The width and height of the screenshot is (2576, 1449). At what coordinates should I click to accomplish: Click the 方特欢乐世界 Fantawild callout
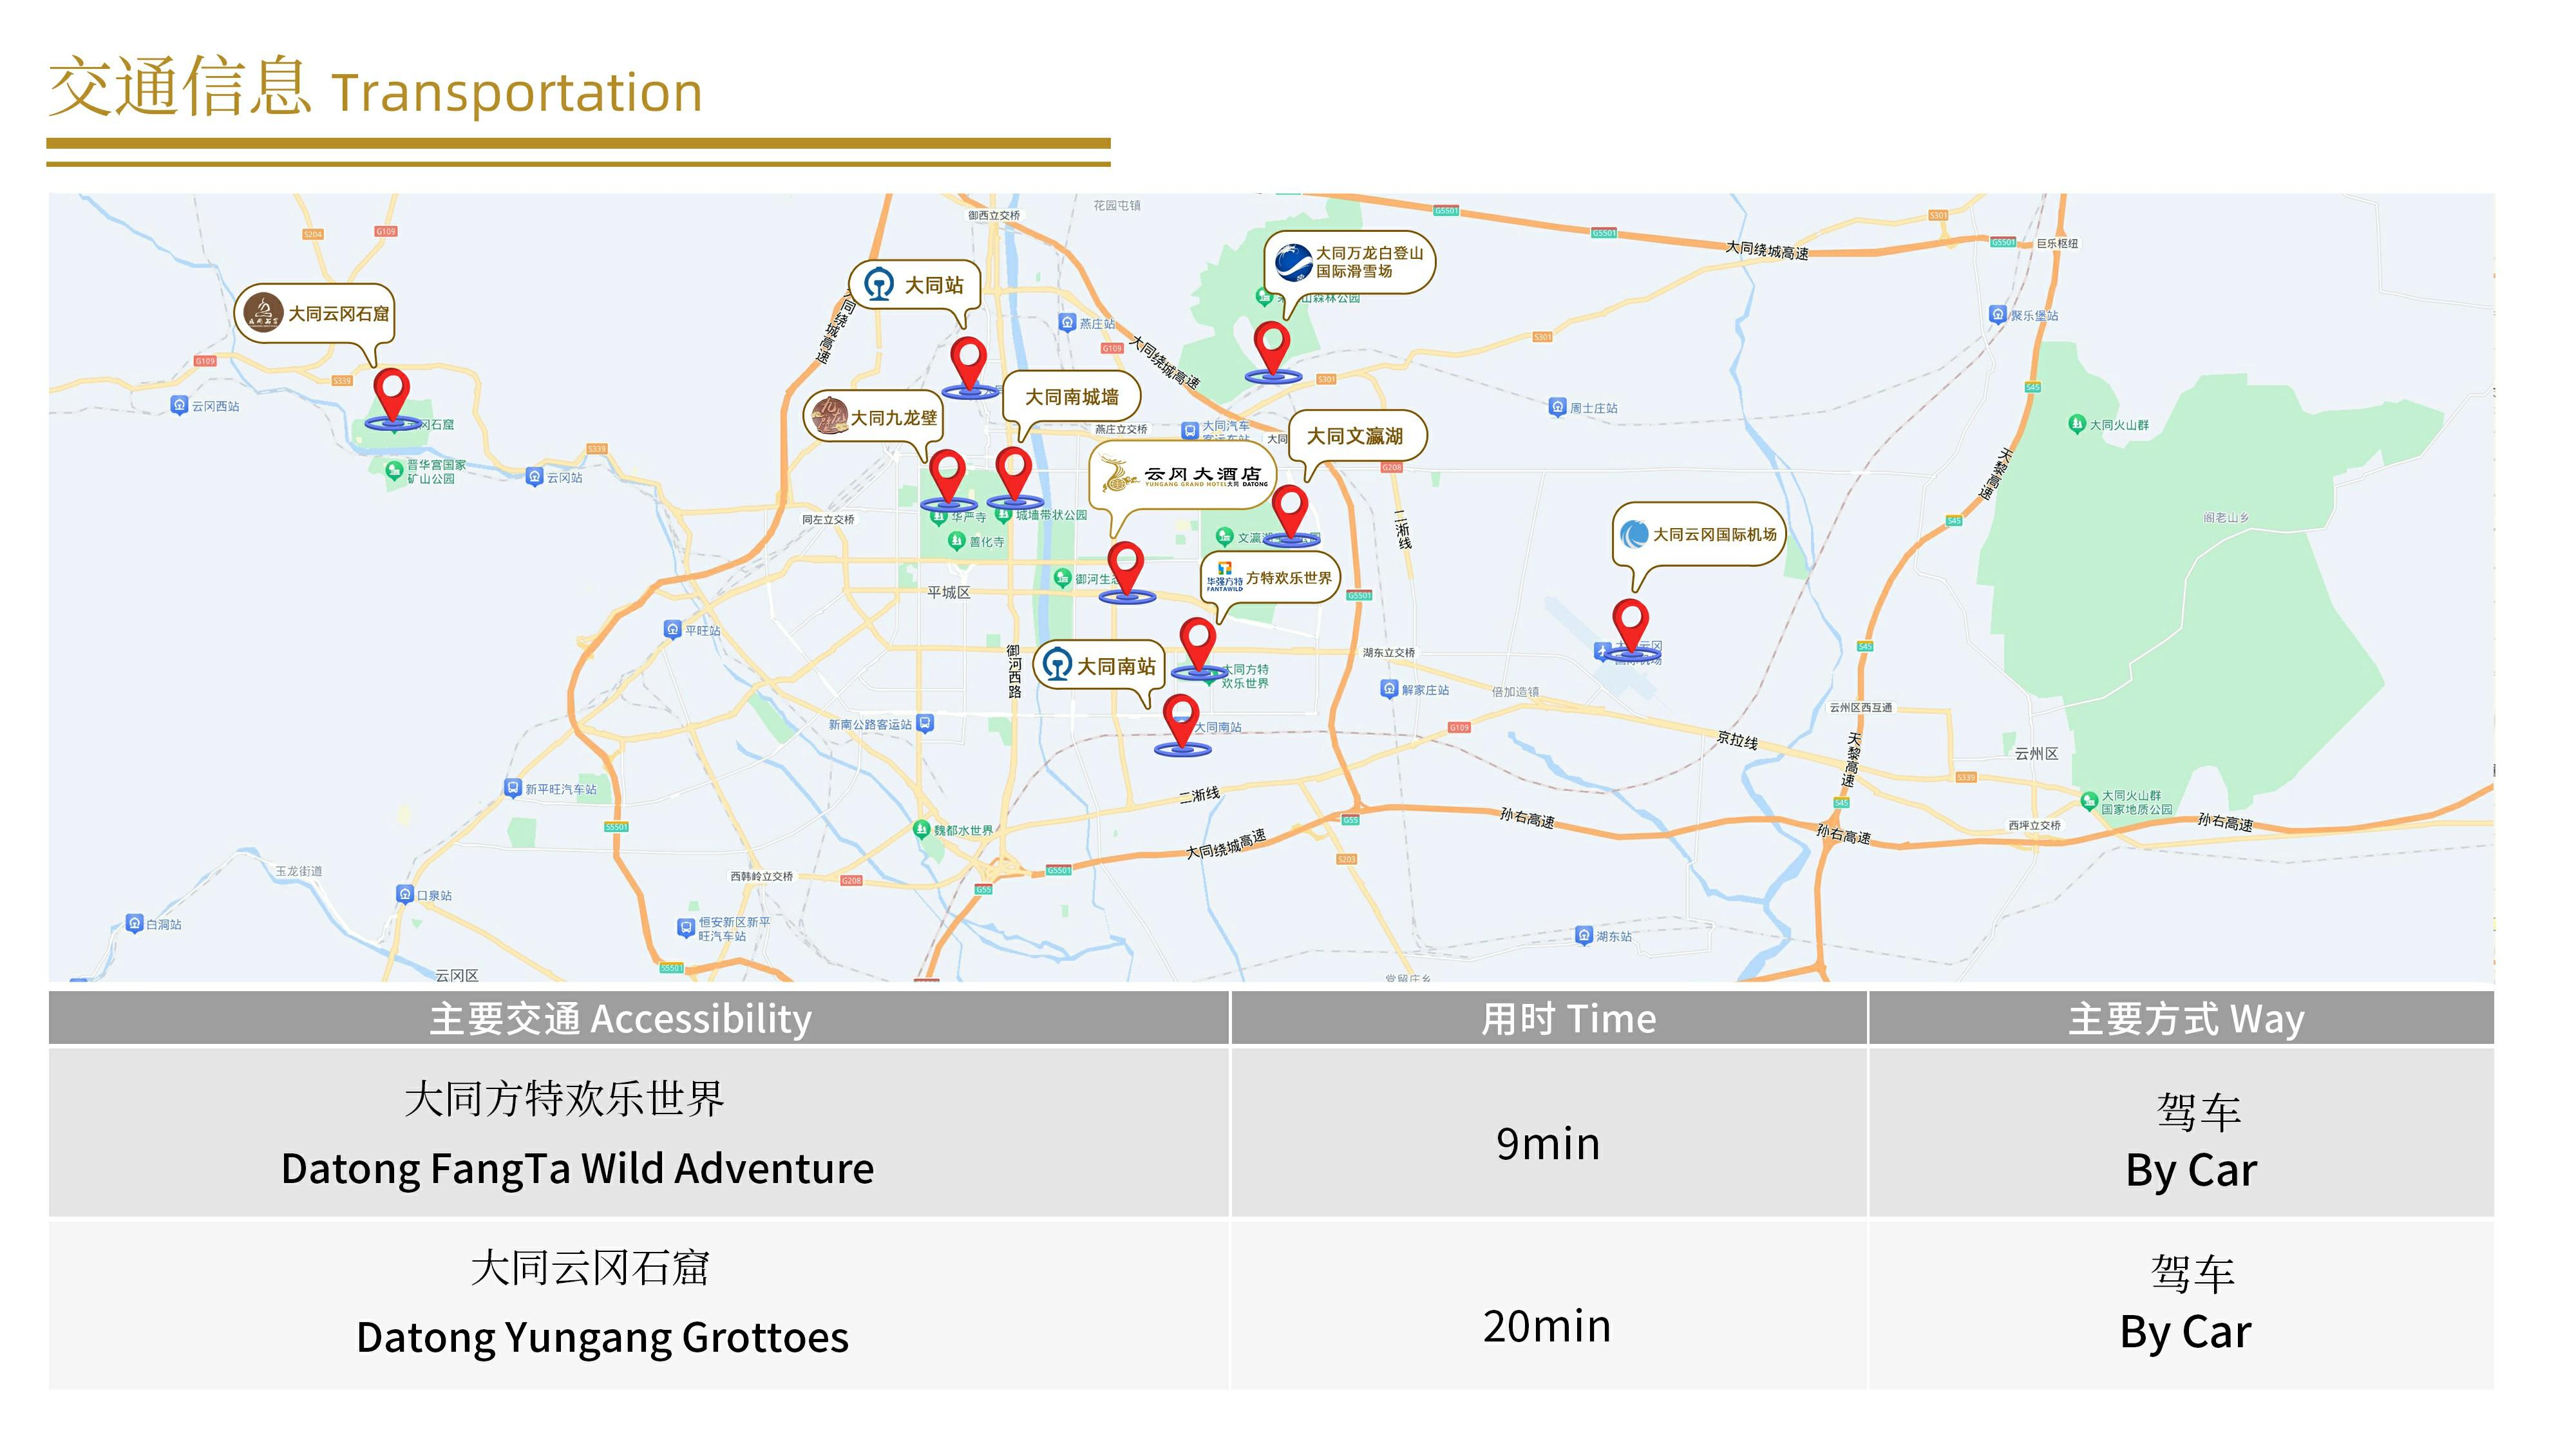point(1269,578)
